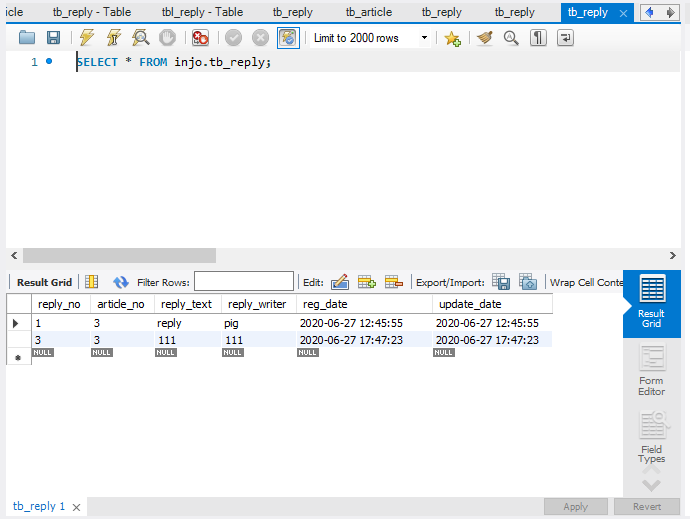Import records from file icon
Viewport: 690px width, 519px height.
528,282
